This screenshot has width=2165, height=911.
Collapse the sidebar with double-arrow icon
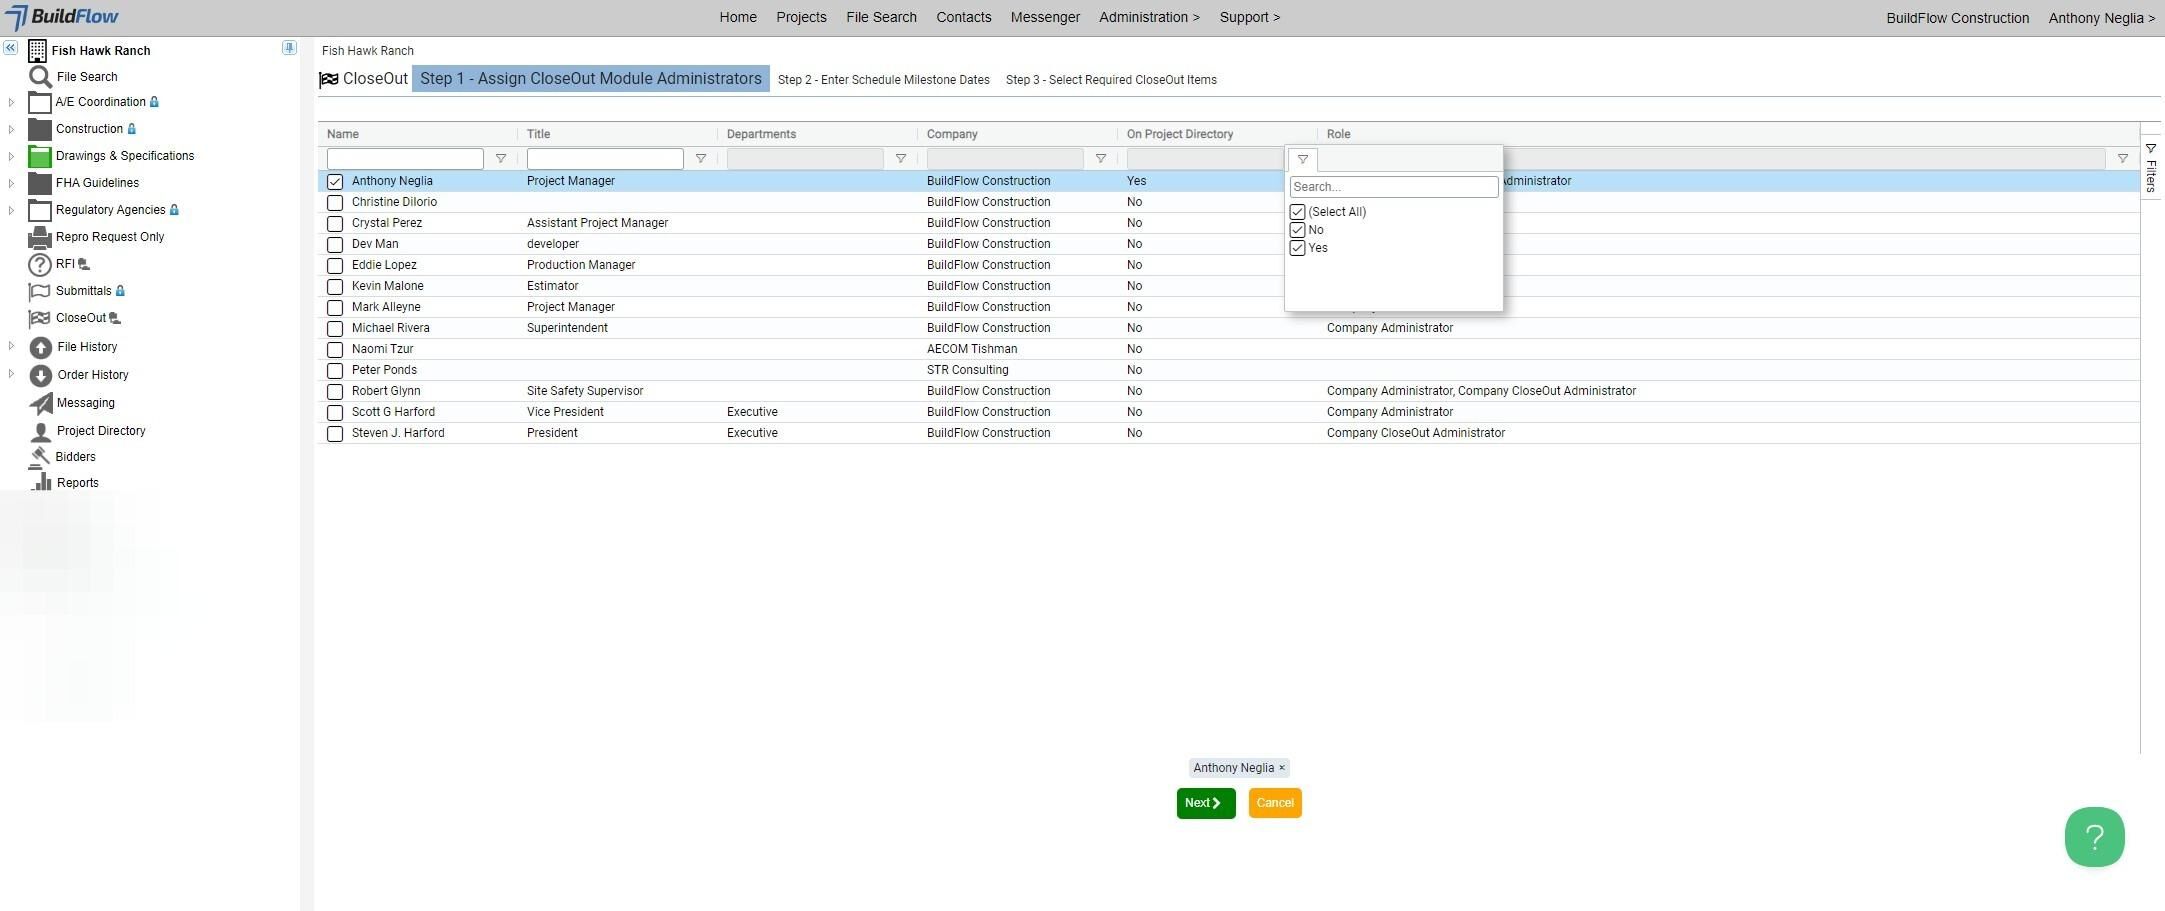click(10, 48)
